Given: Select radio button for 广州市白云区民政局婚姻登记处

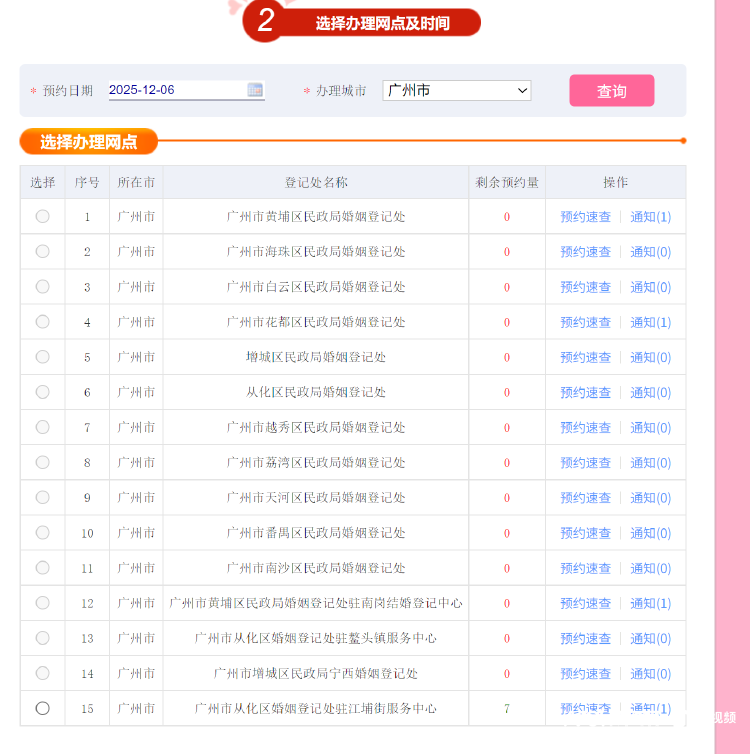Looking at the screenshot, I should (42, 287).
